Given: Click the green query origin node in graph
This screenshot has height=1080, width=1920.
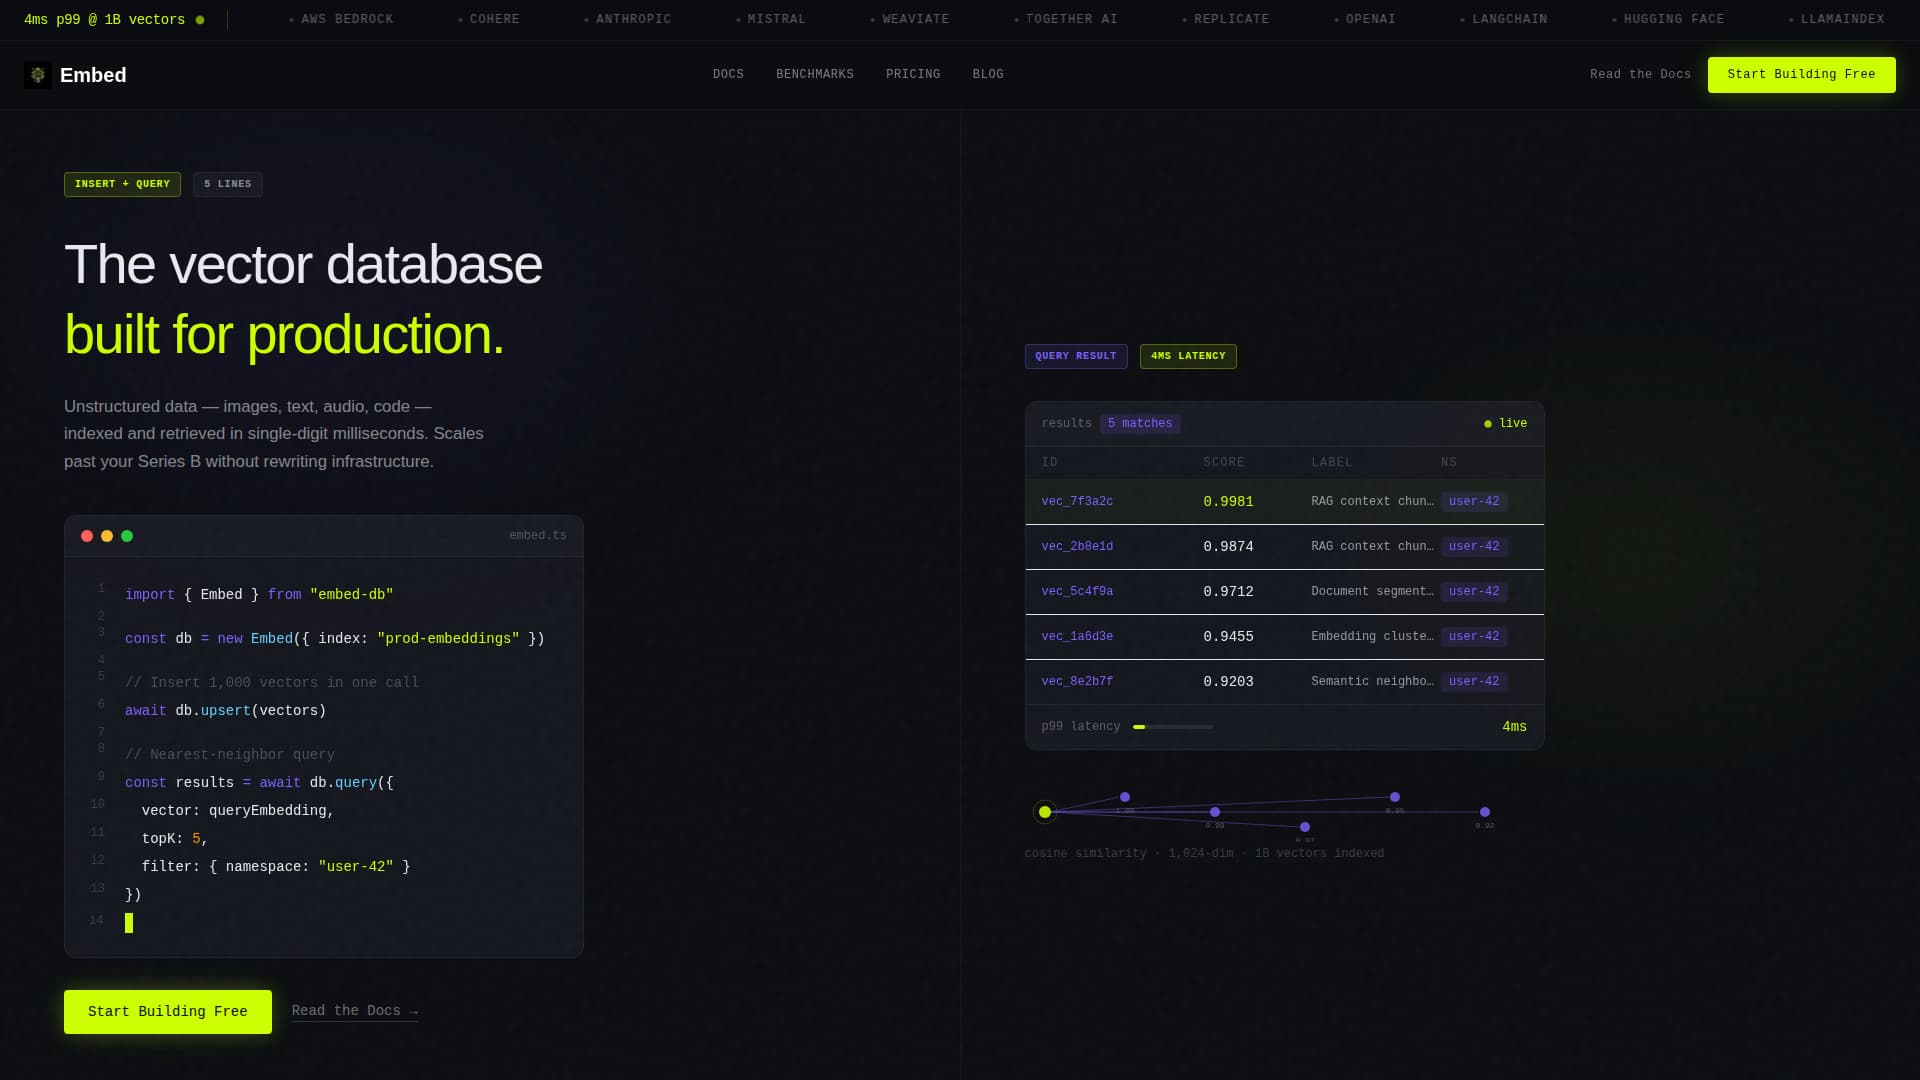Looking at the screenshot, I should 1045,812.
